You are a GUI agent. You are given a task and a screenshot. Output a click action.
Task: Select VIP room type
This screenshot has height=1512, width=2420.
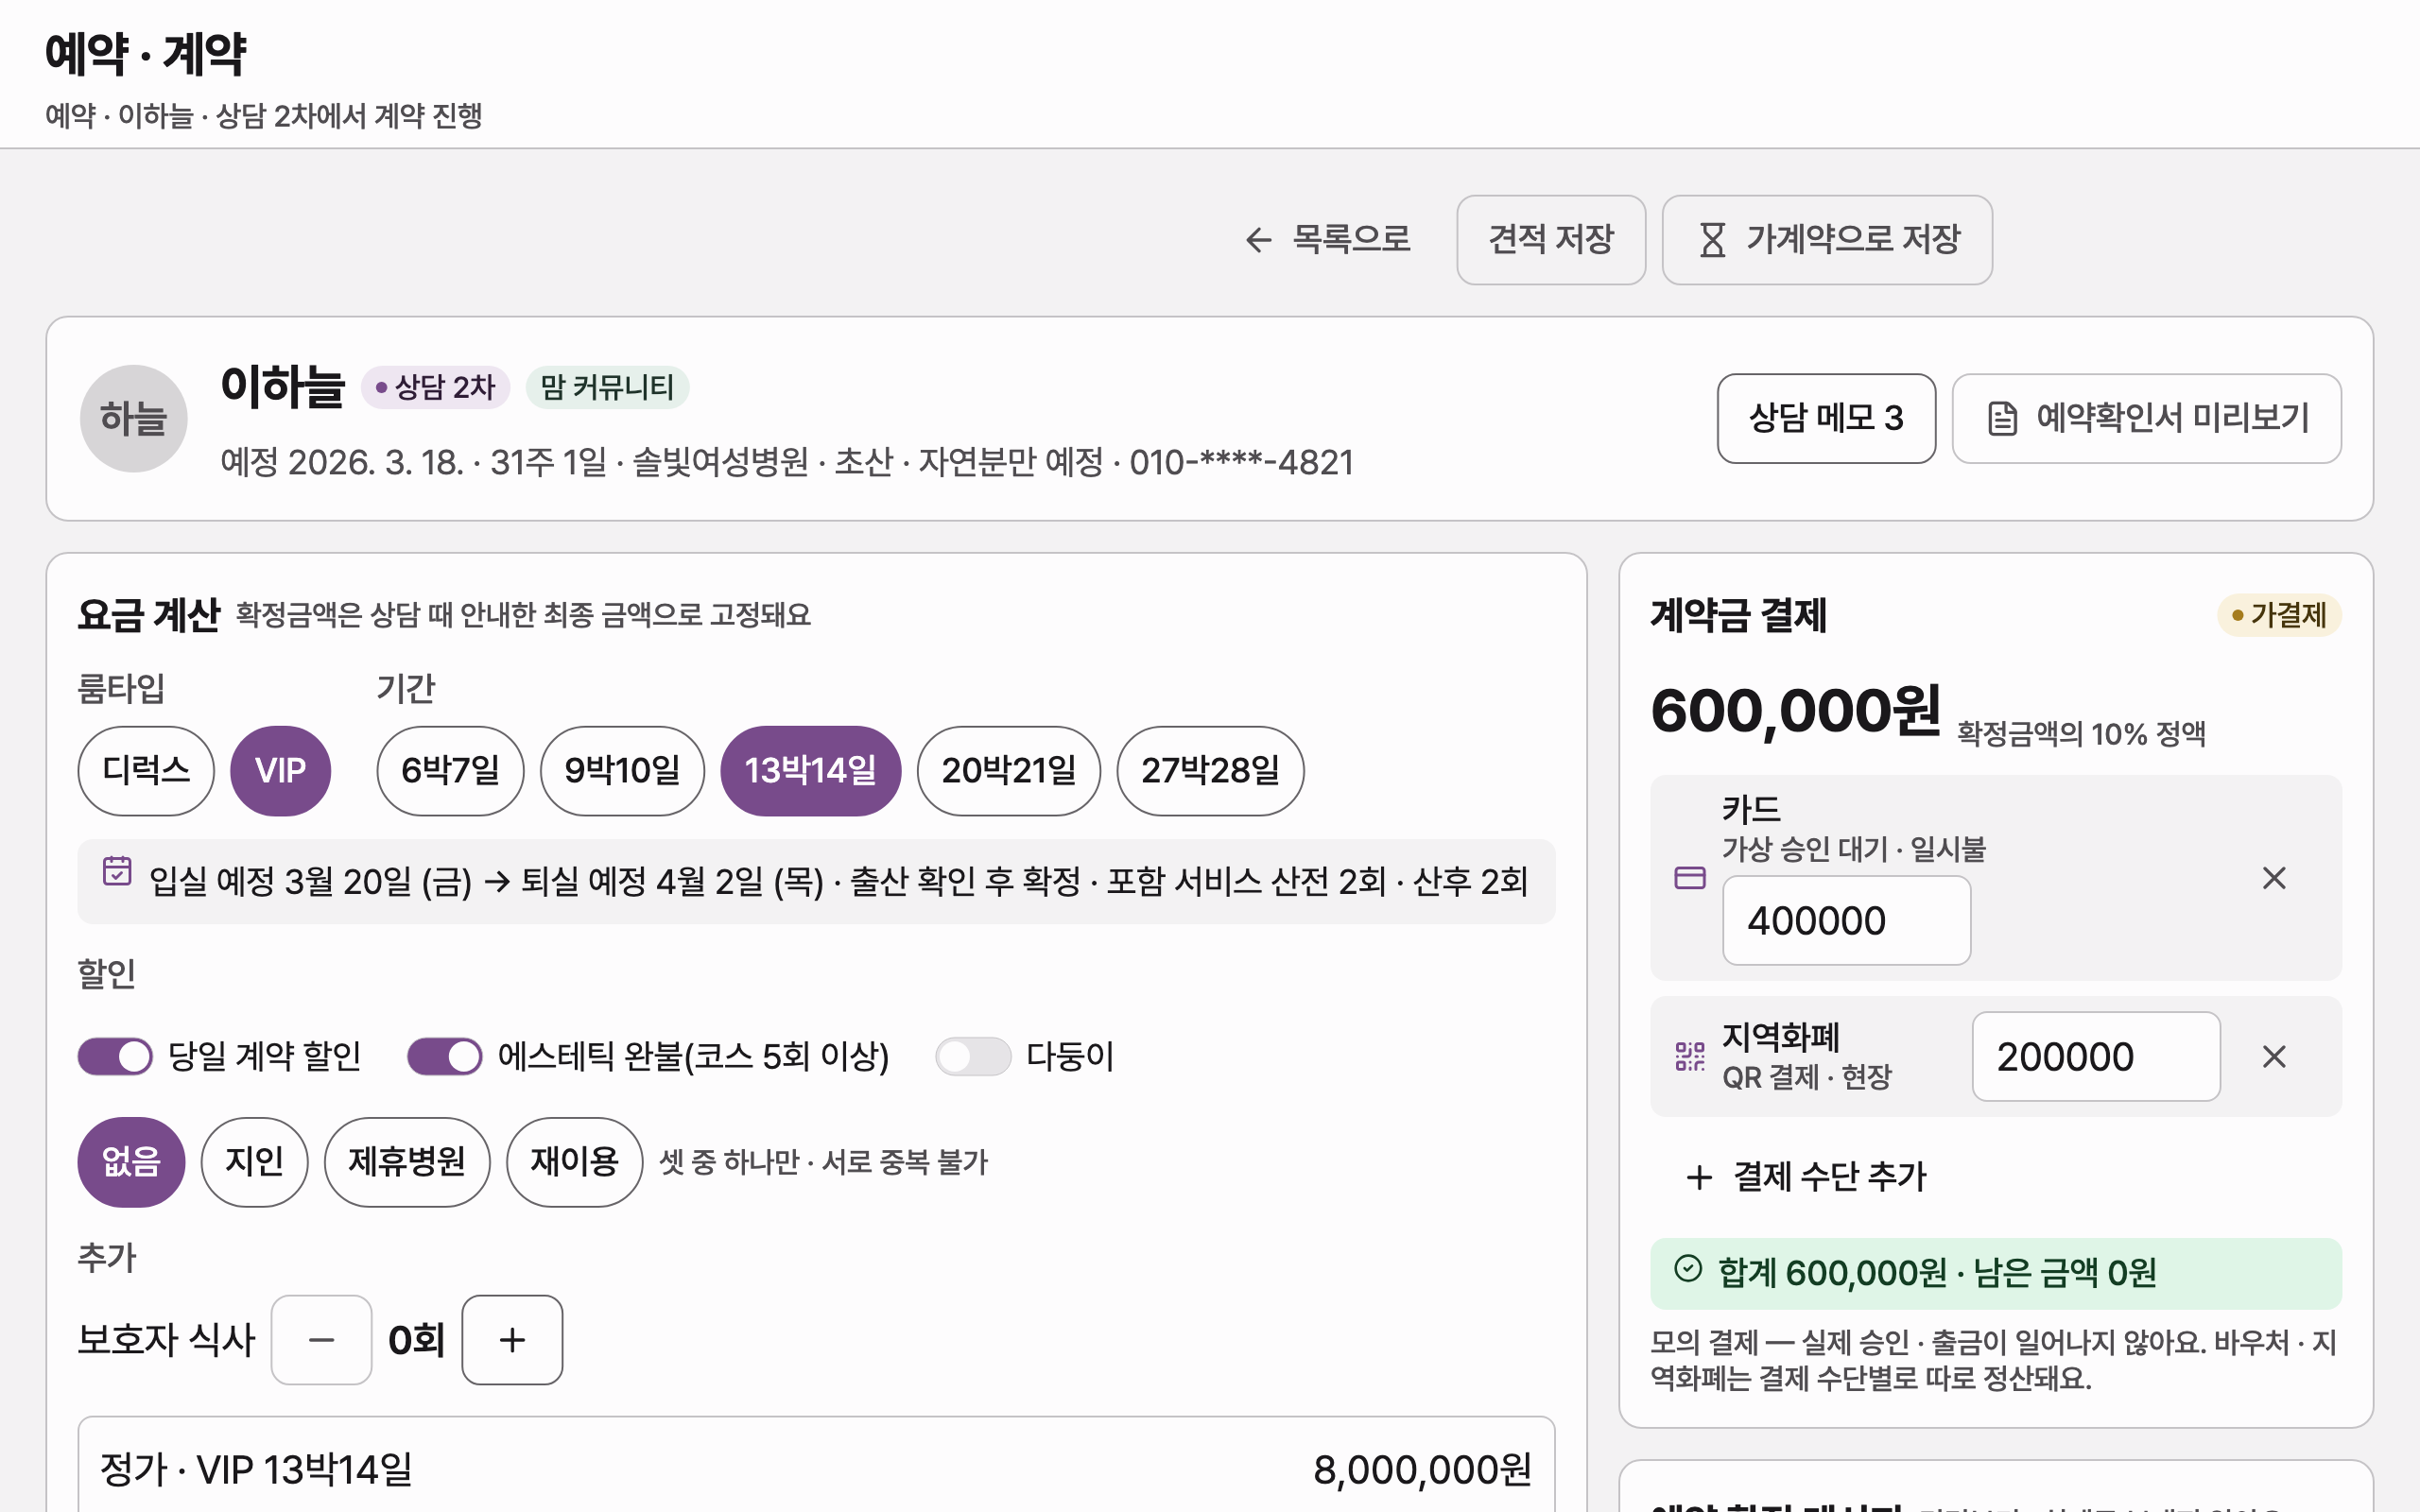coord(280,771)
